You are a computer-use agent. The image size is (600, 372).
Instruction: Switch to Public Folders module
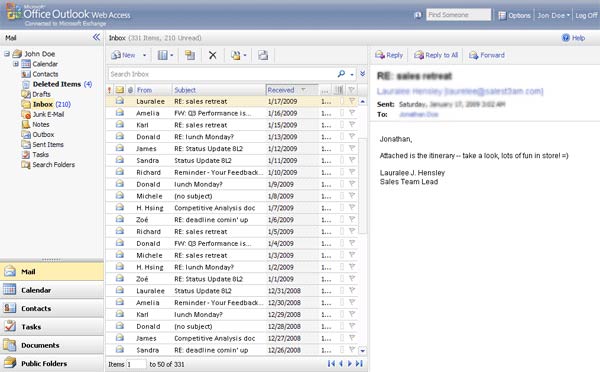(52, 363)
